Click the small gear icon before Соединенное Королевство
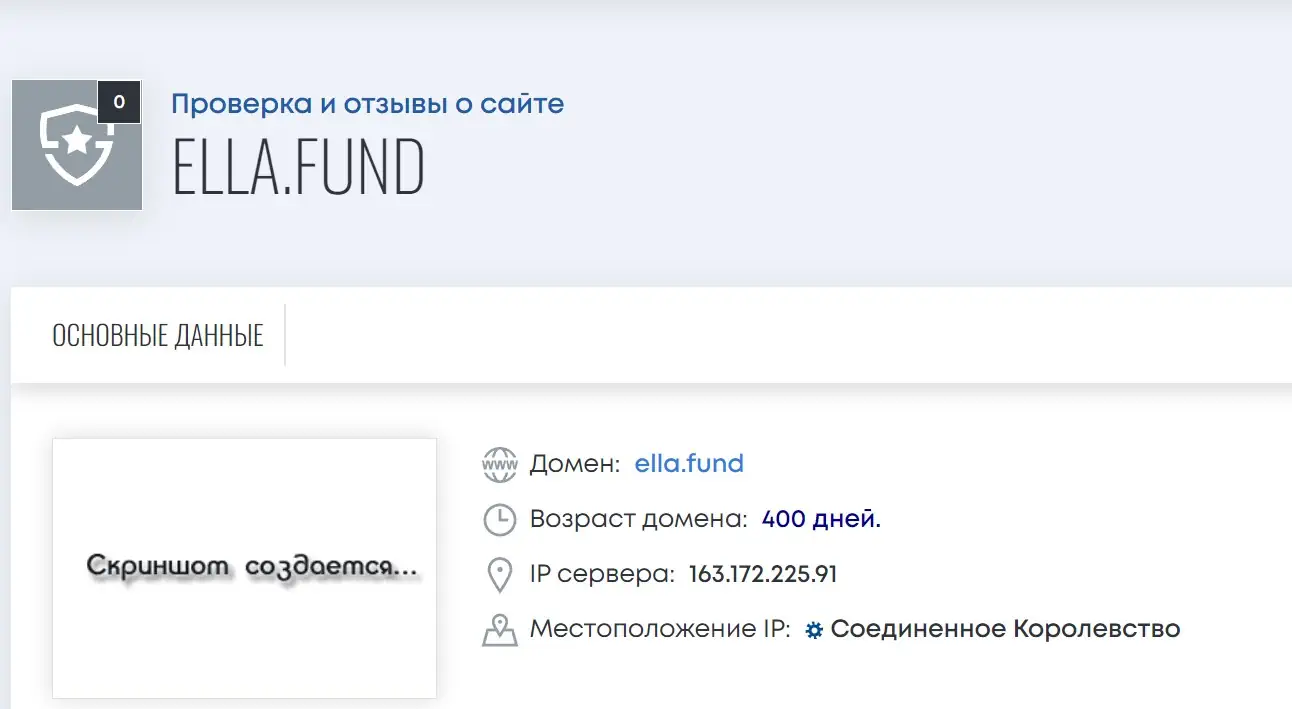 coord(814,631)
